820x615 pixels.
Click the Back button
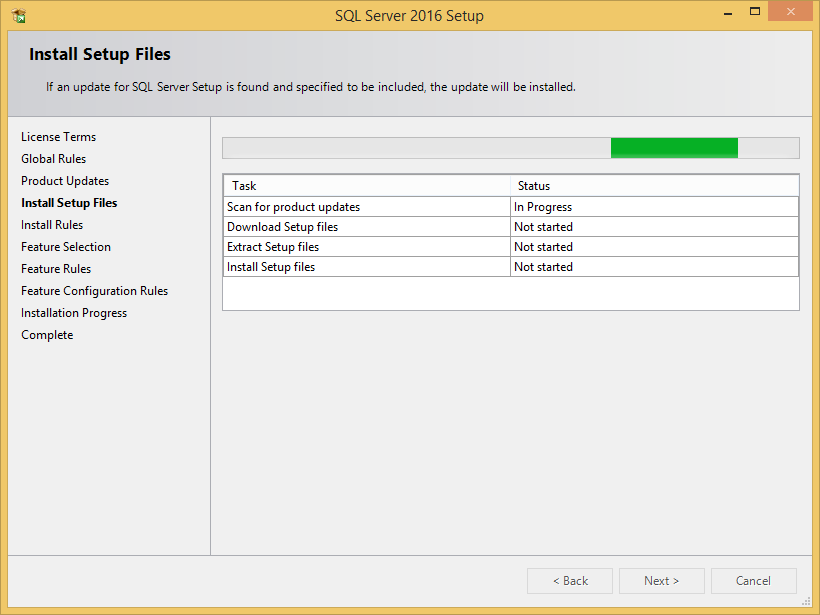(570, 581)
